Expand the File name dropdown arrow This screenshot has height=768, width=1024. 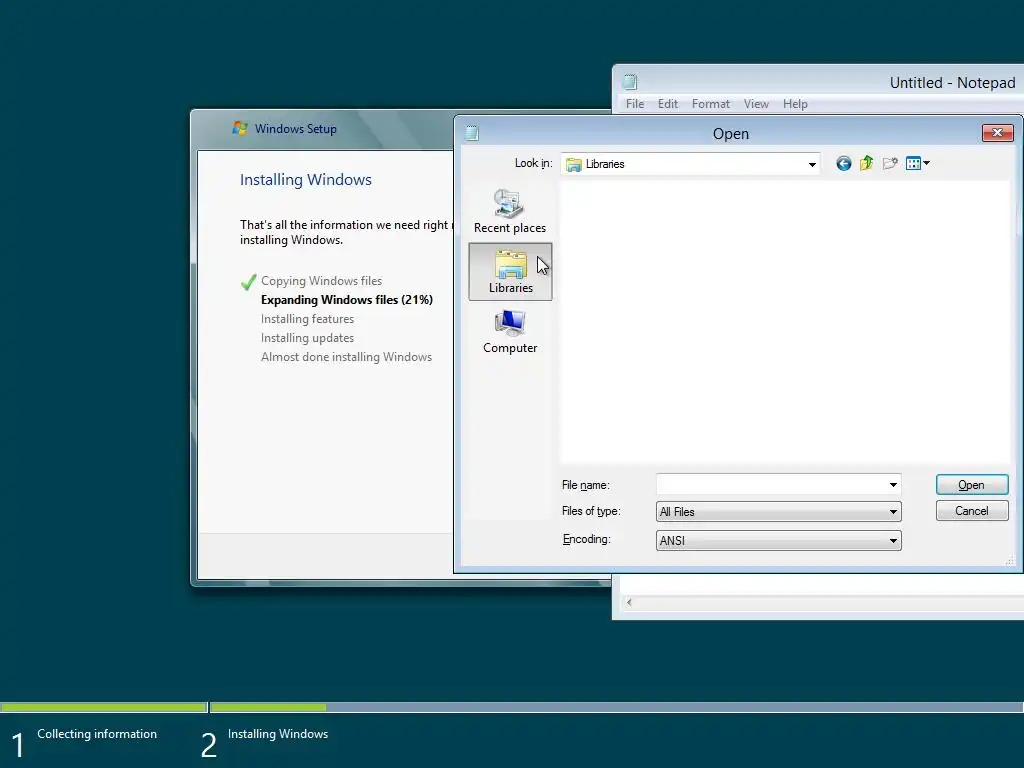(893, 485)
